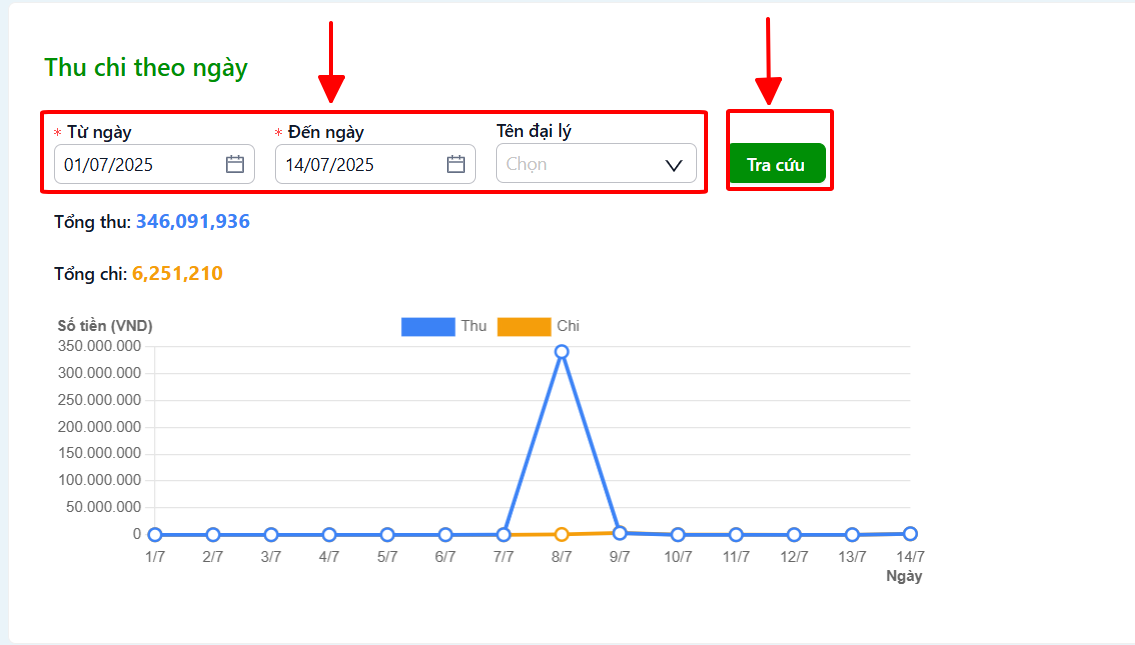The height and width of the screenshot is (645, 1135).
Task: Select the data point at 1/7
Action: (155, 535)
